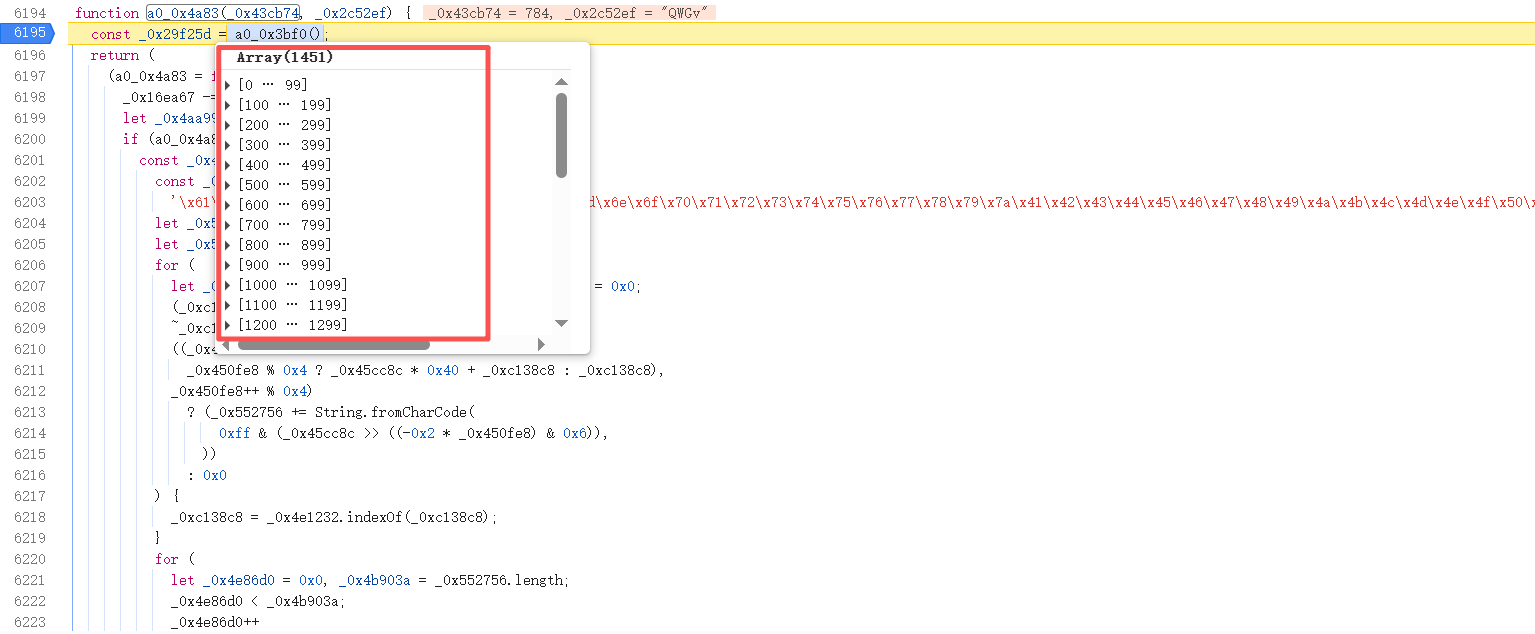
Task: Expand the [1200 … 1299] array range
Action: coord(229,325)
